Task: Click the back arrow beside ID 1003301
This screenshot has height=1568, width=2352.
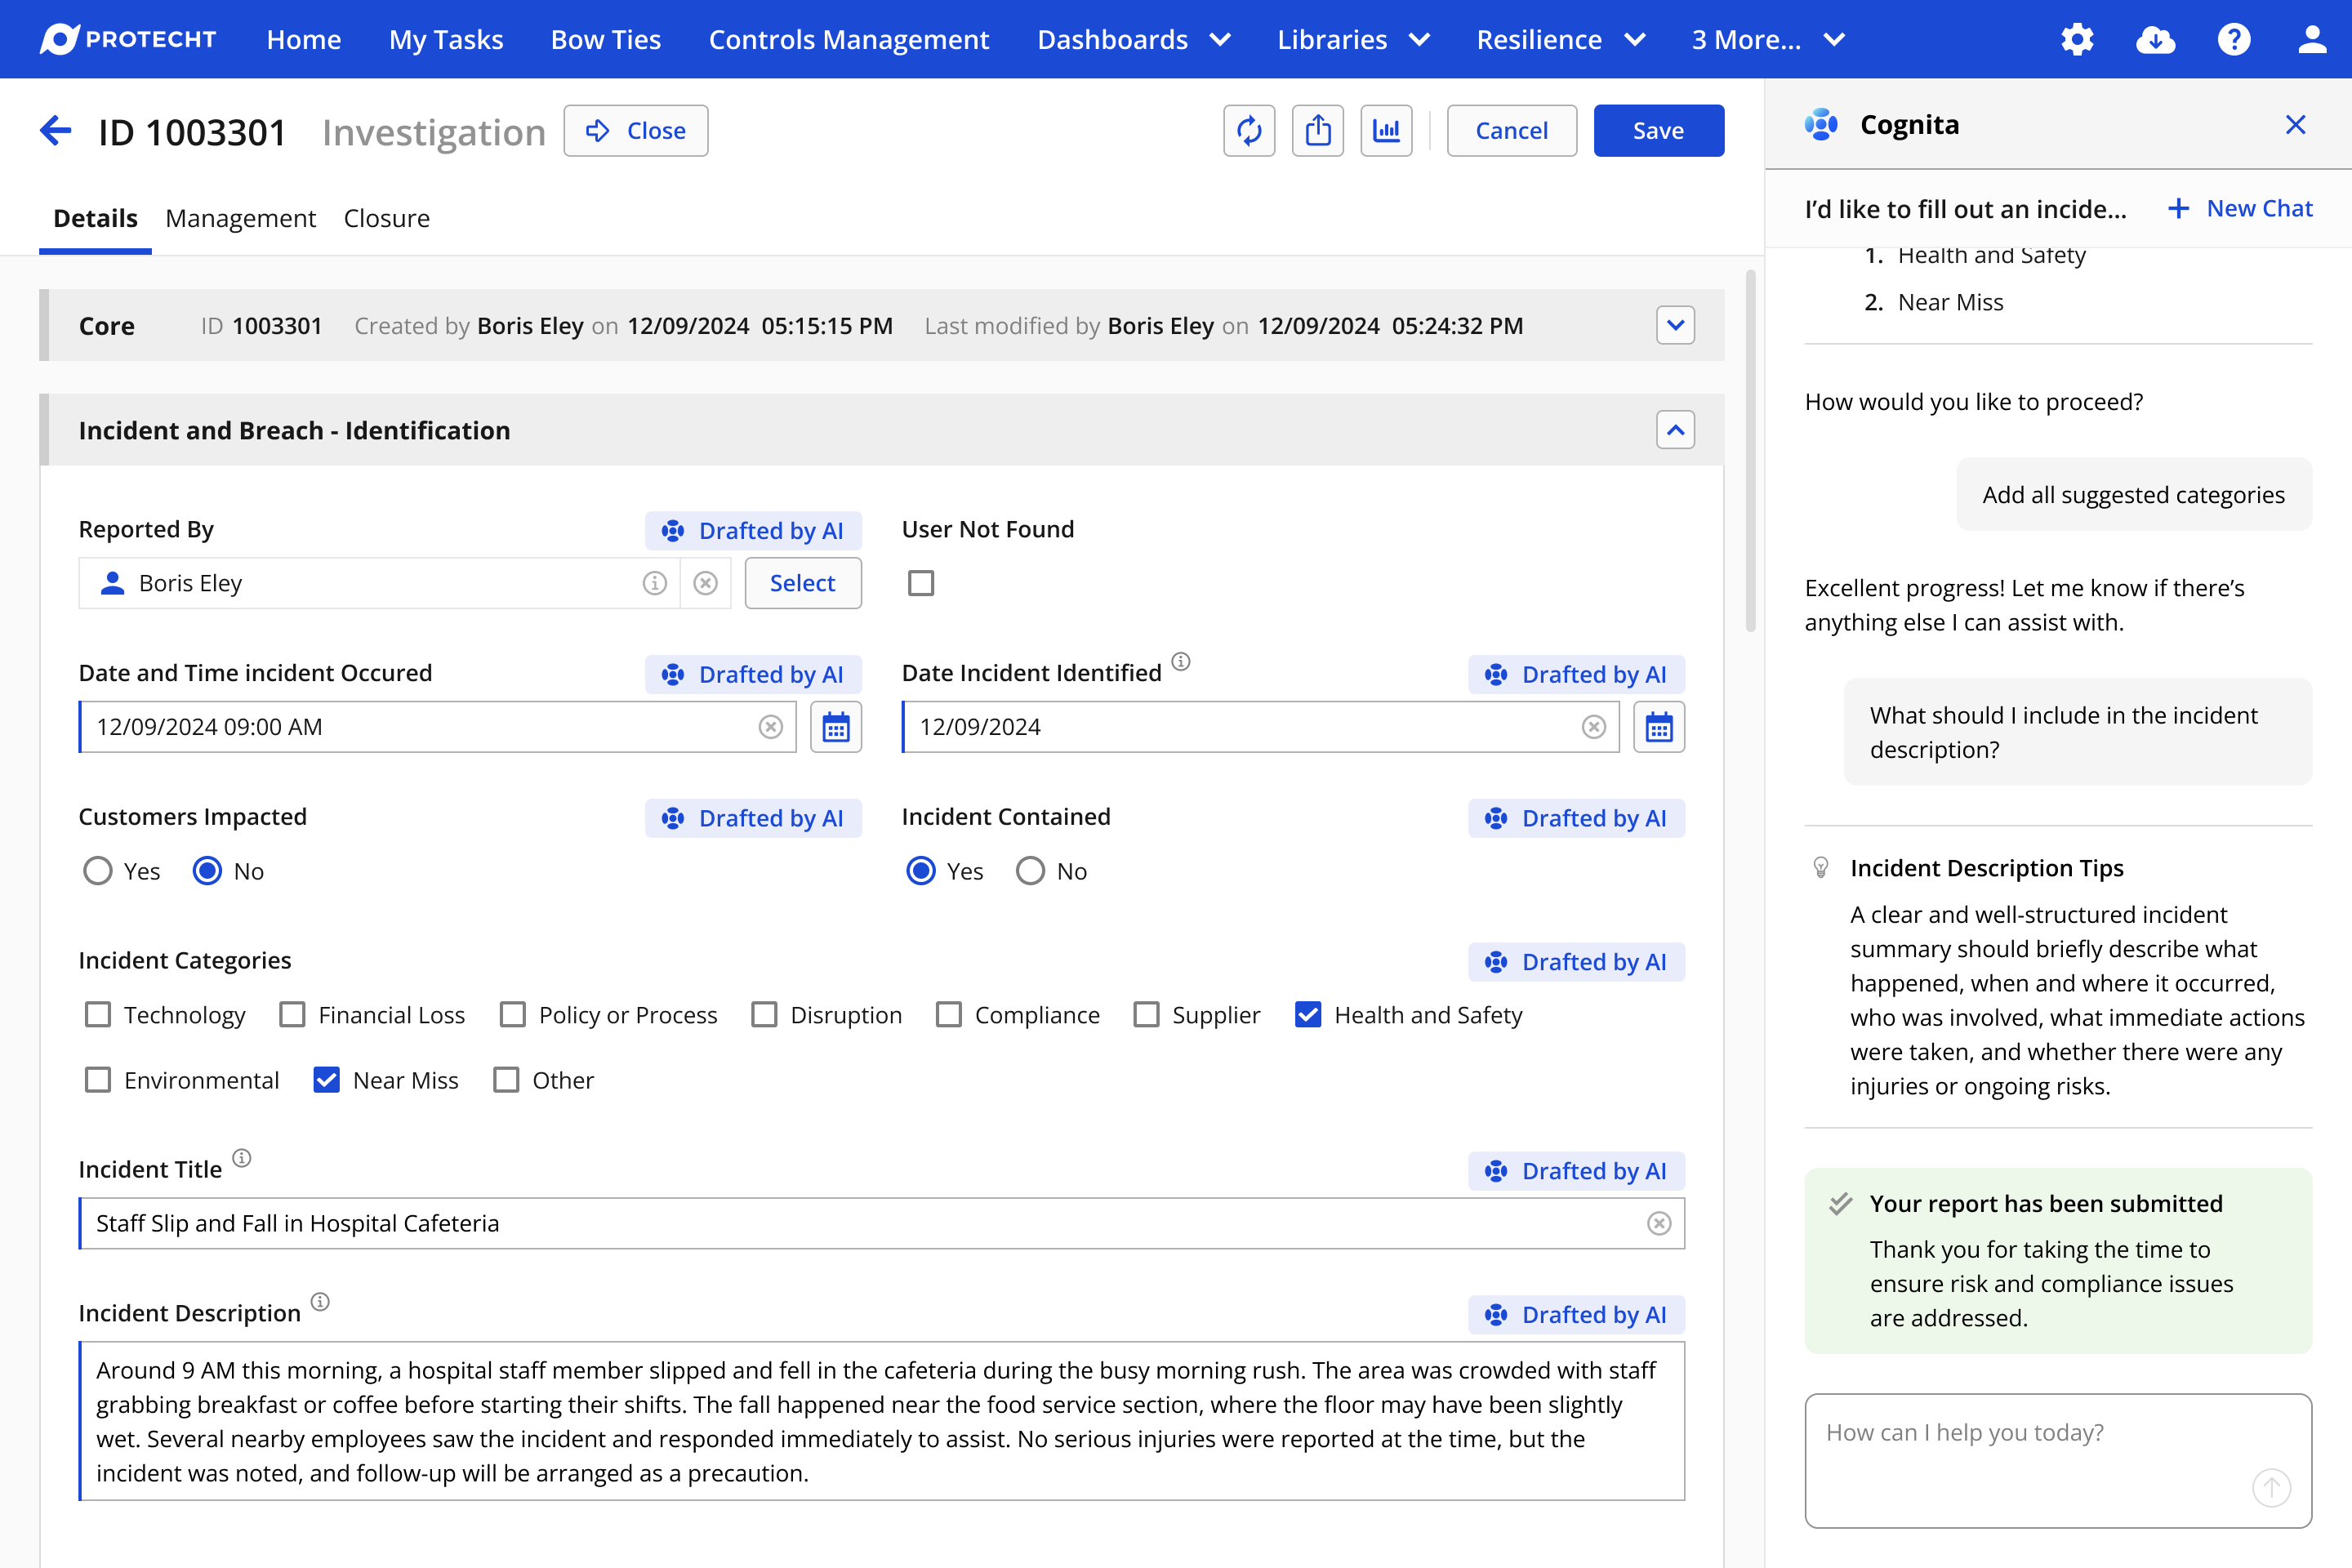Action: click(56, 131)
